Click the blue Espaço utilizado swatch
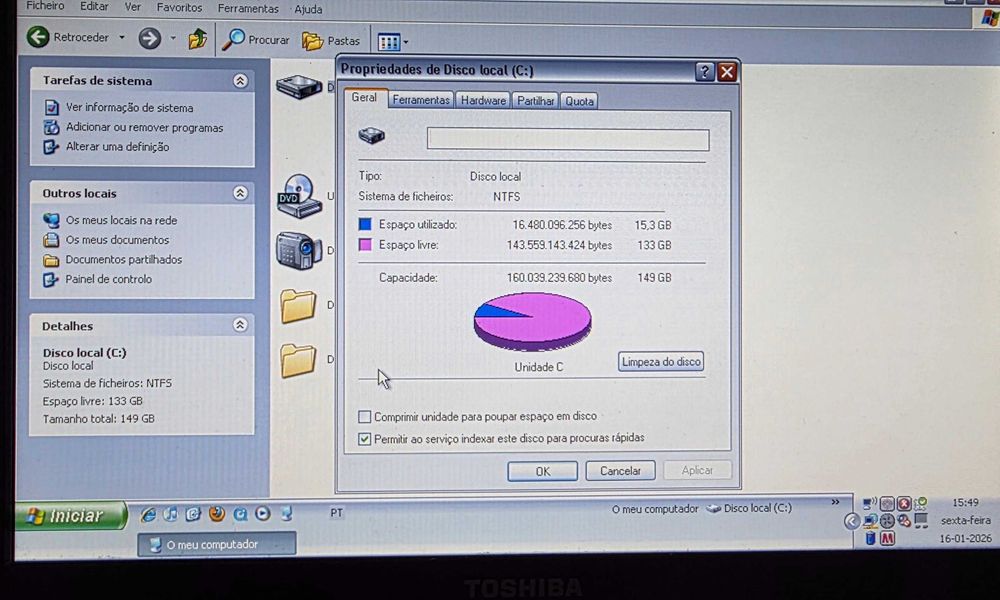Image resolution: width=1000 pixels, height=600 pixels. [x=365, y=224]
